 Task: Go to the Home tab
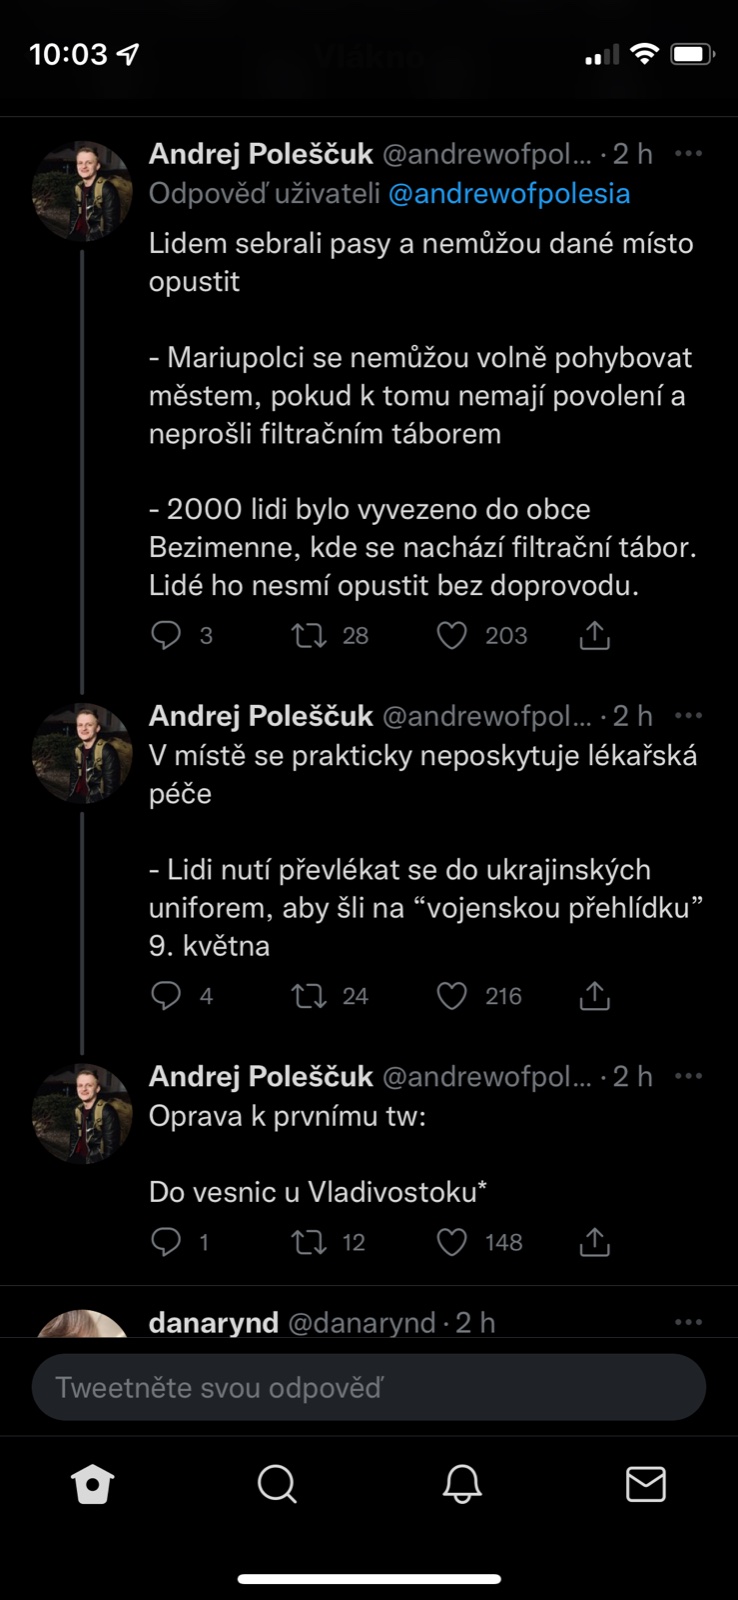(93, 1485)
